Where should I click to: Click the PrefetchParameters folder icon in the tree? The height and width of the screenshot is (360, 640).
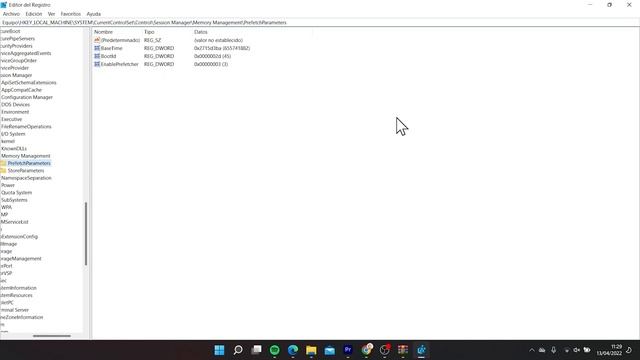tap(3, 163)
